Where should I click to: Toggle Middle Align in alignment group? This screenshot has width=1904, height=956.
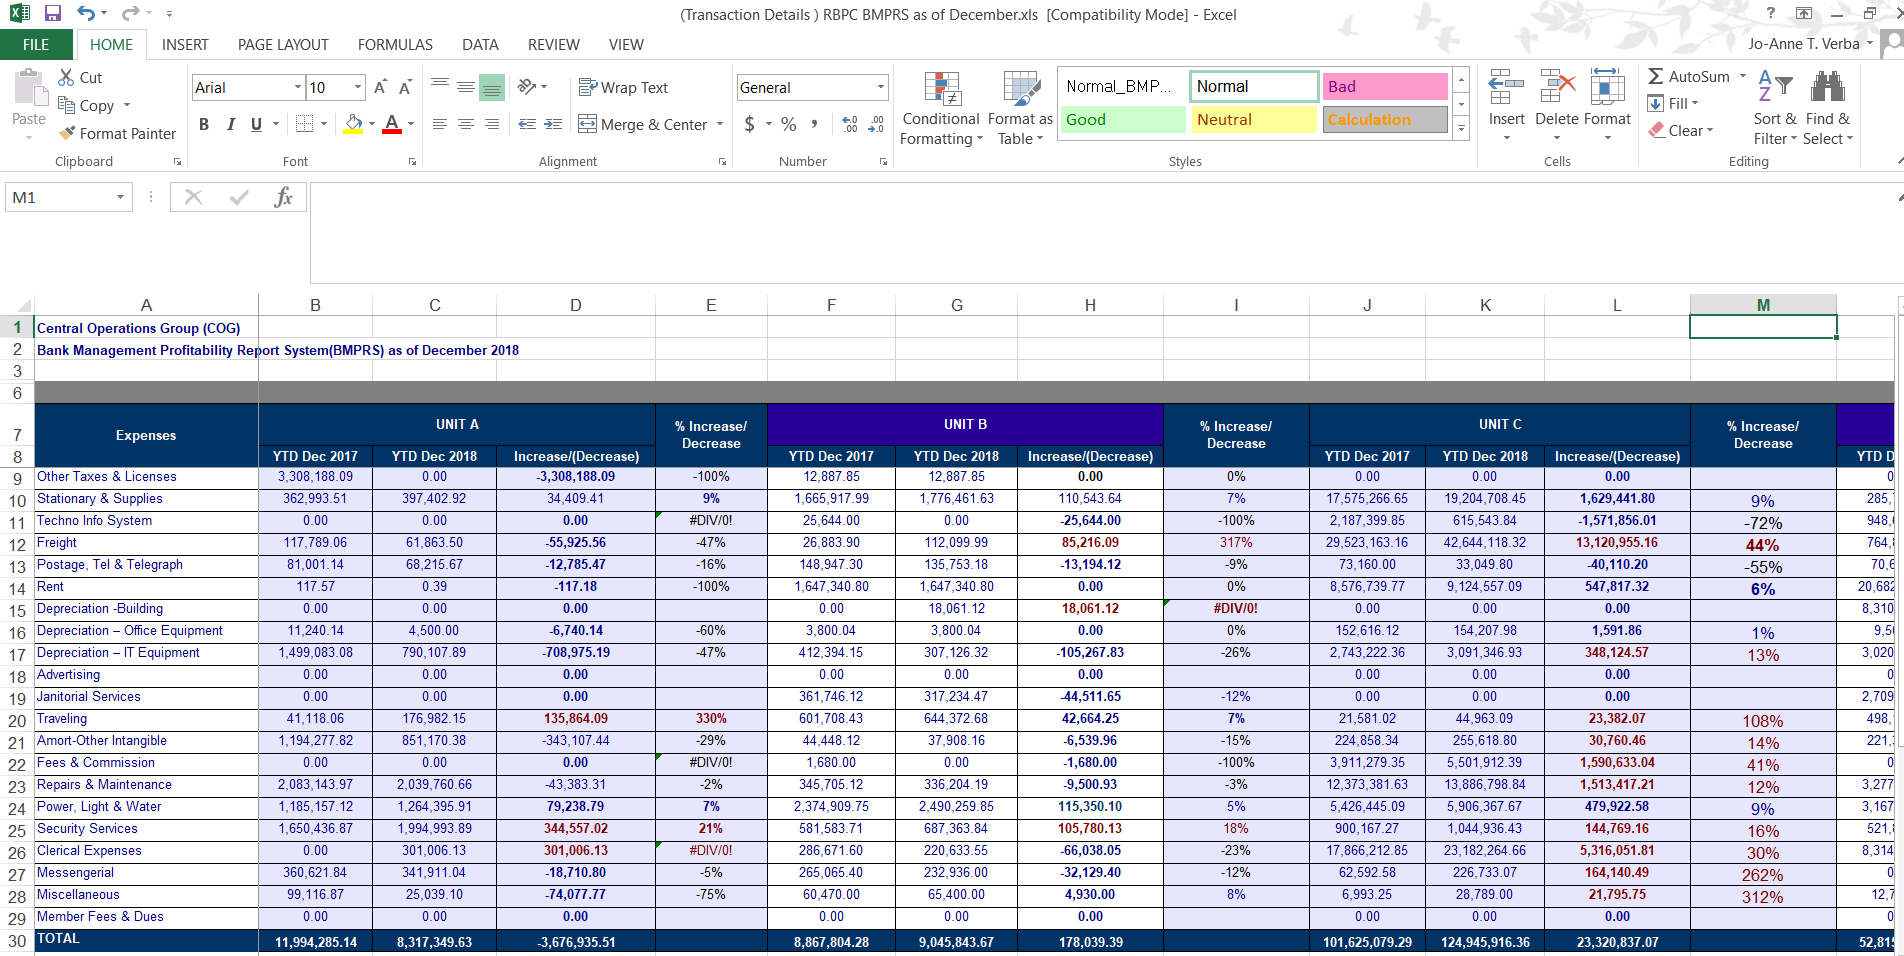coord(466,87)
